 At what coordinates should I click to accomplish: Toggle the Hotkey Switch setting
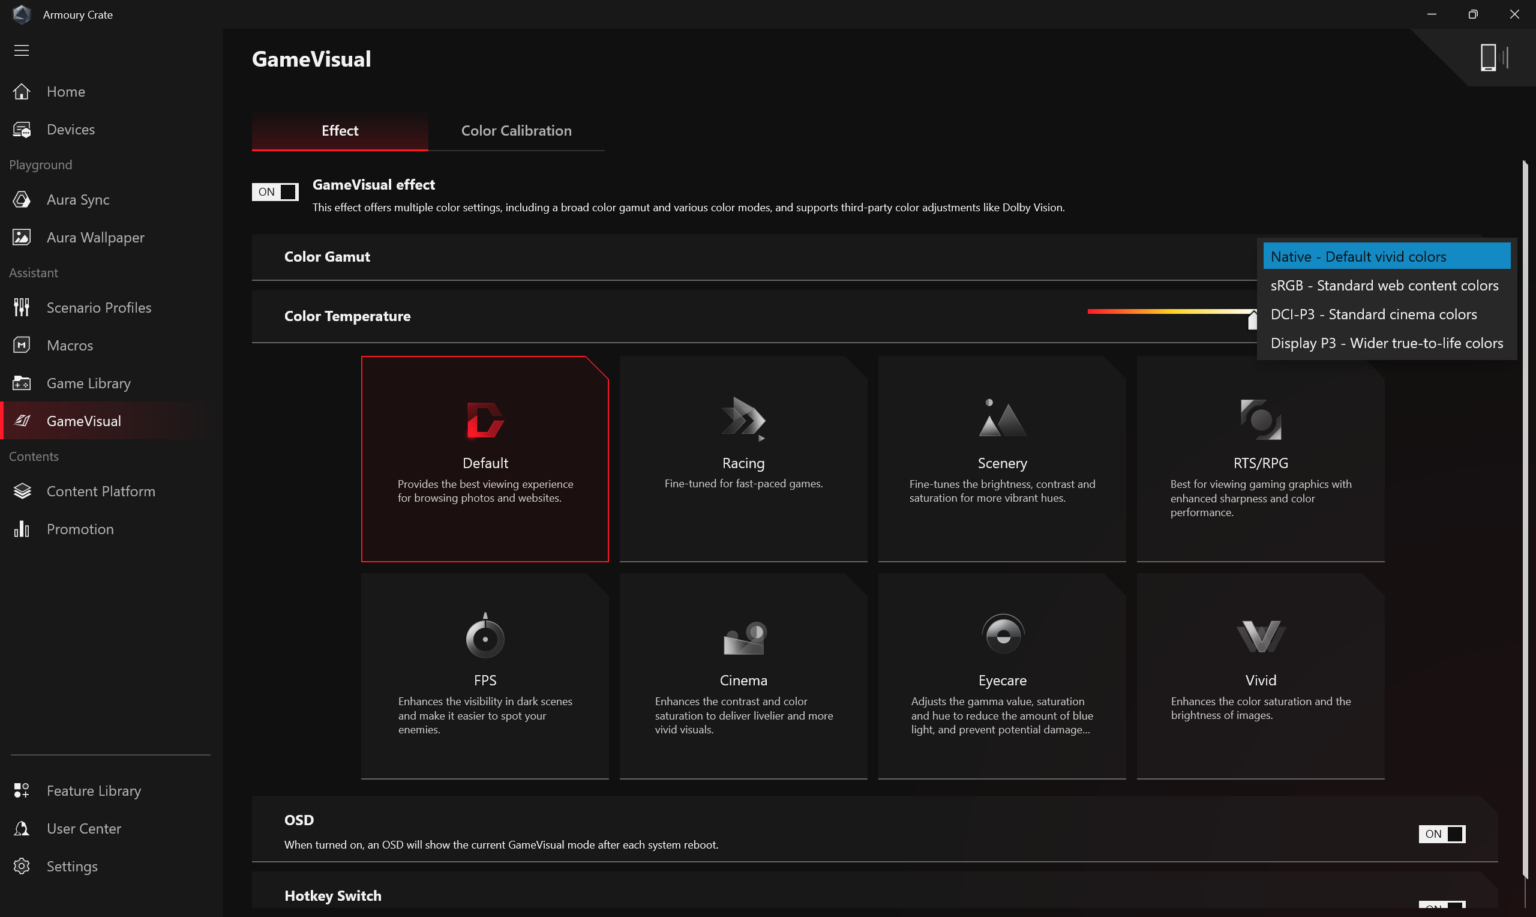[1441, 908]
